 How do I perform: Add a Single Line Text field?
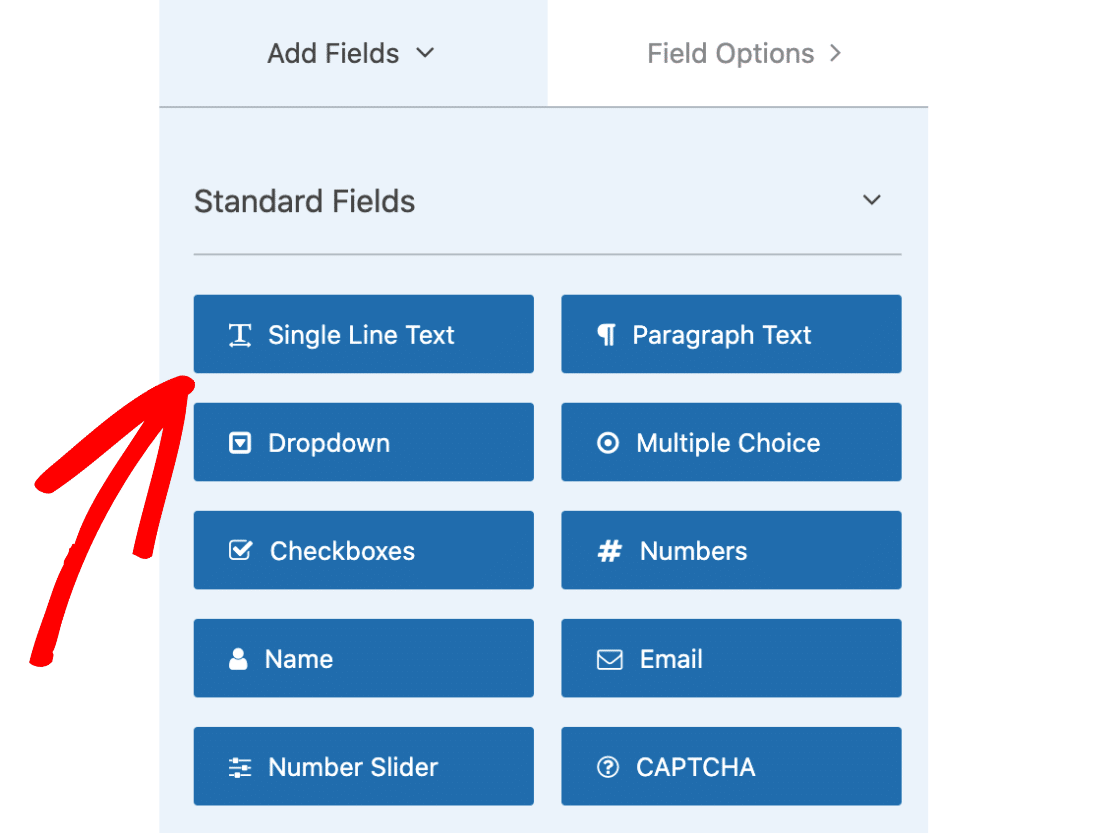363,334
